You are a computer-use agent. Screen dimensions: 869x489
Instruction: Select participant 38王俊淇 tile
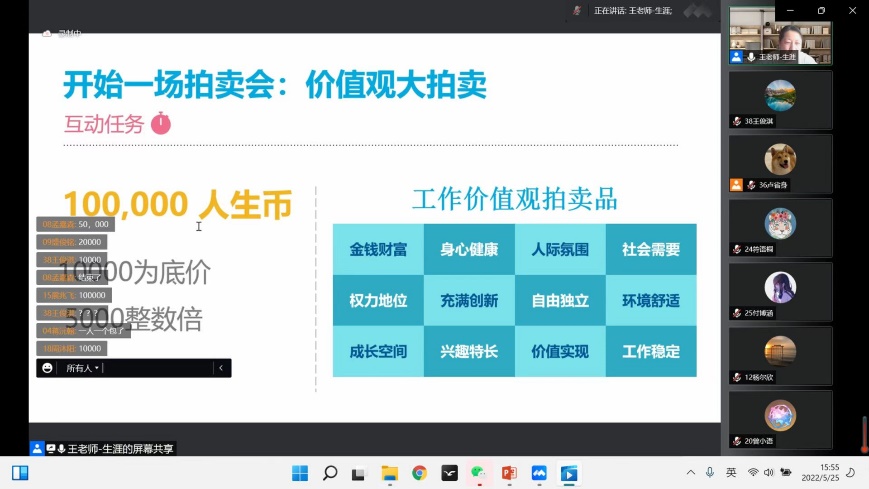point(779,100)
